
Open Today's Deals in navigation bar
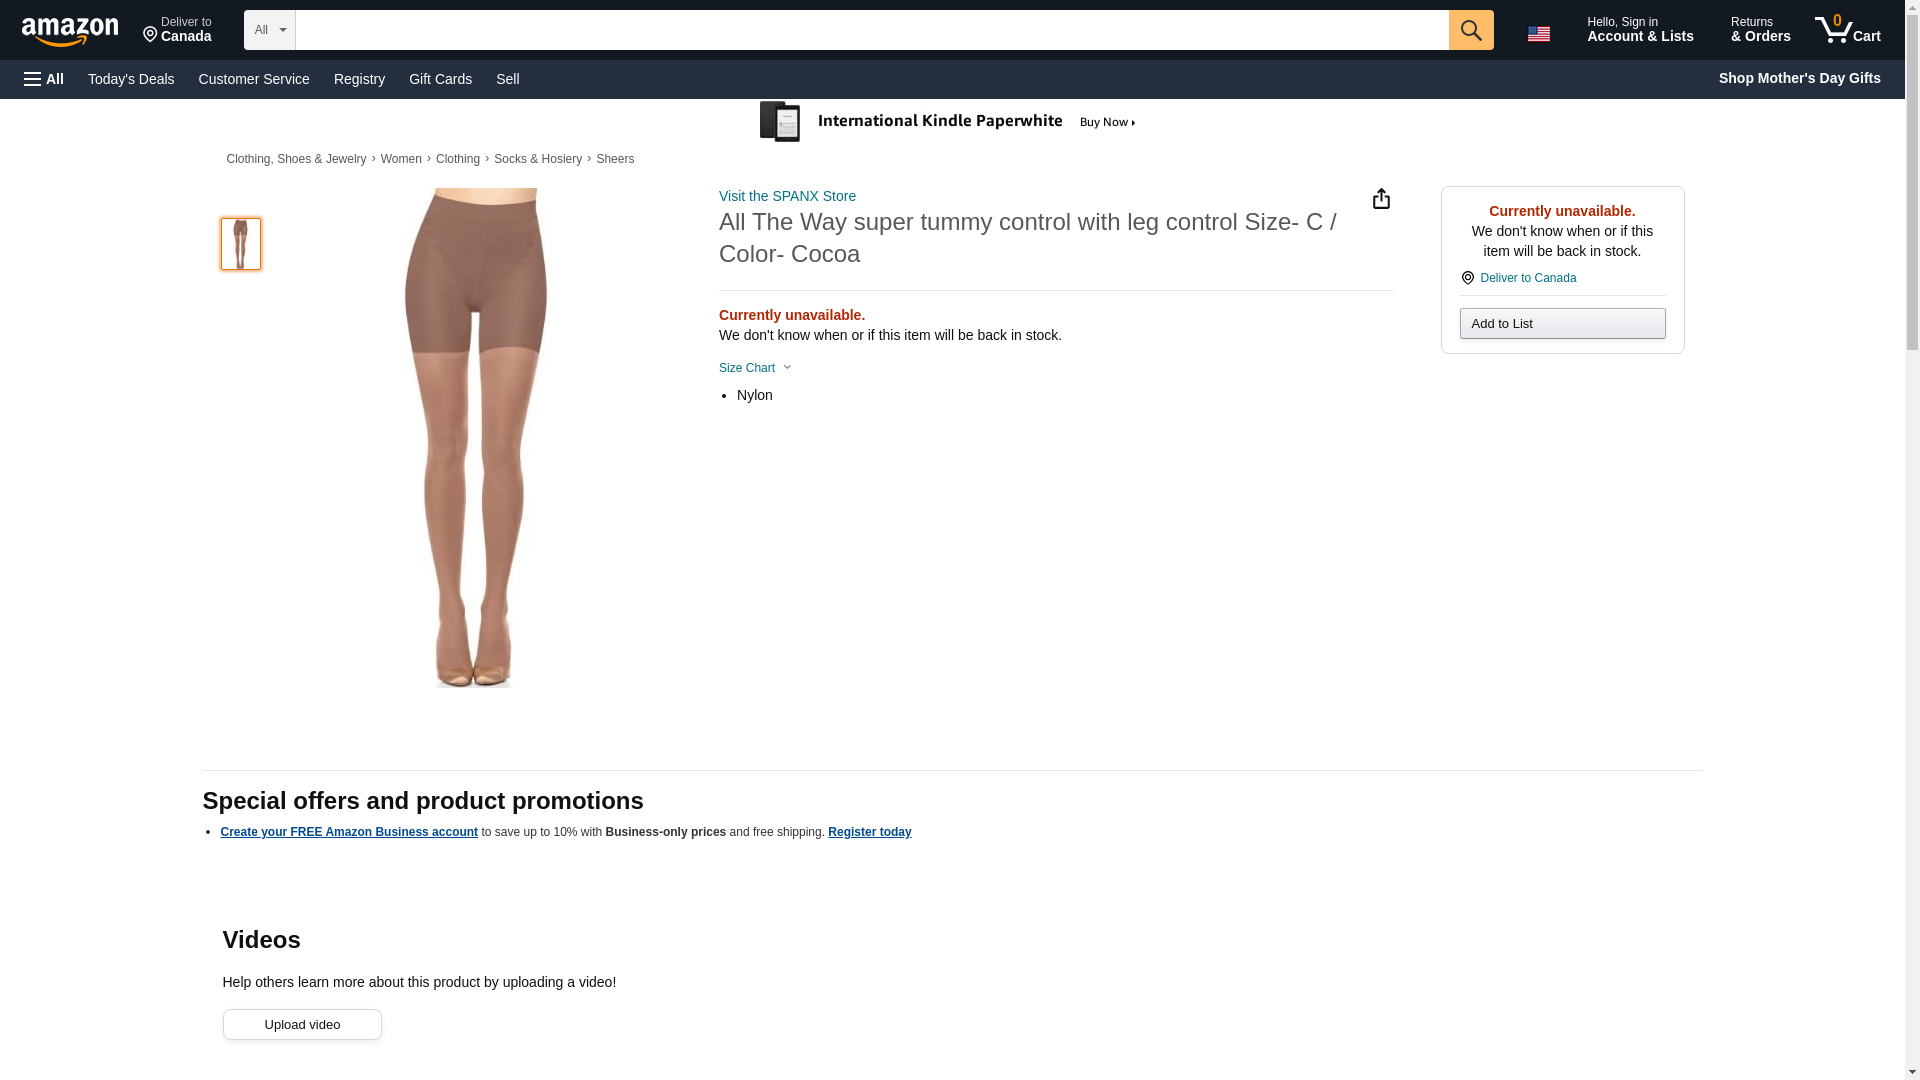tap(131, 79)
